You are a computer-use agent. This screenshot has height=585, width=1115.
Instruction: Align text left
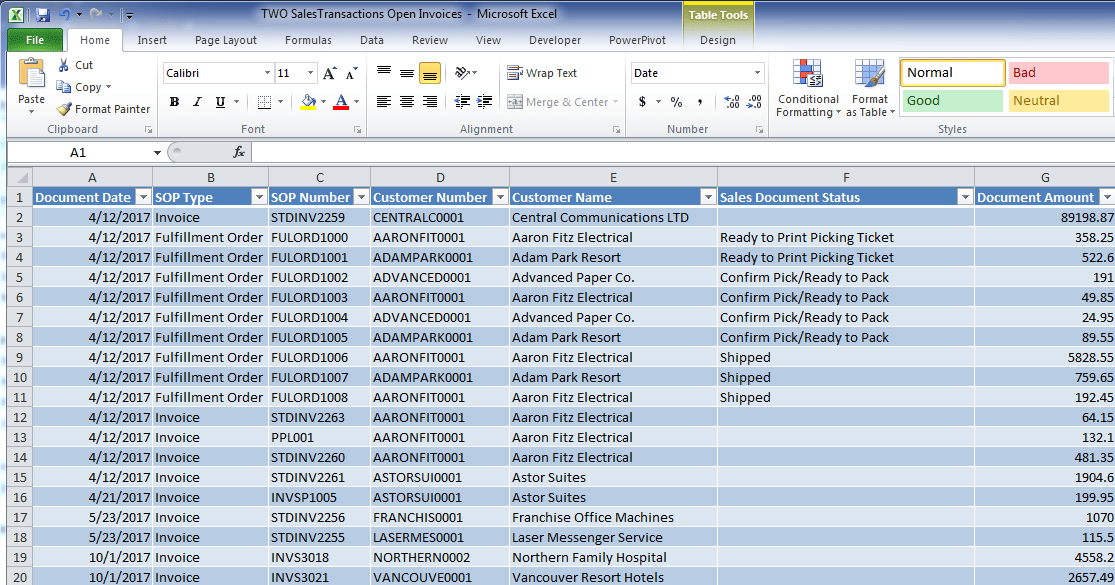[384, 102]
